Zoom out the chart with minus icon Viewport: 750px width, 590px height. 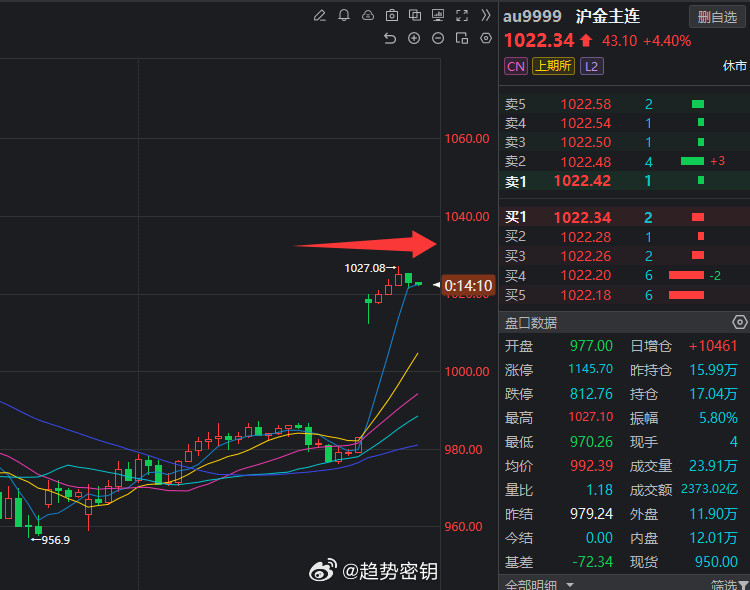pos(438,38)
